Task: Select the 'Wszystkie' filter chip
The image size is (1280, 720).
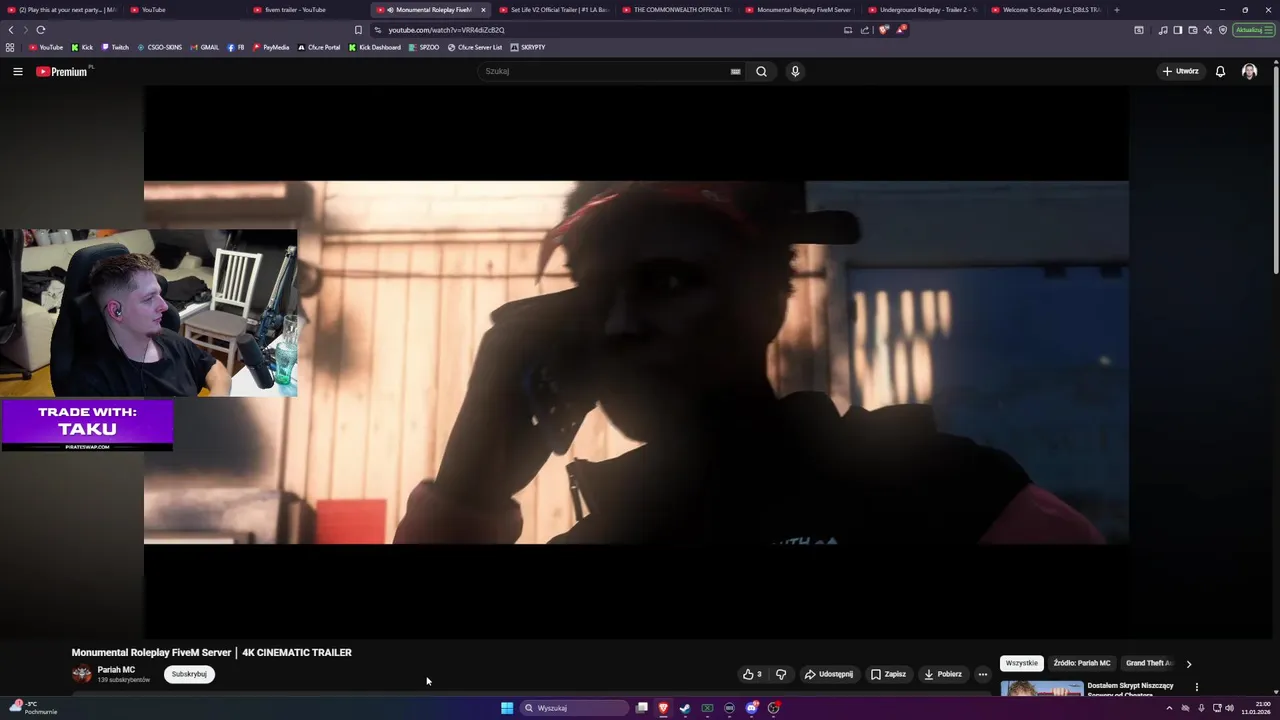Action: pos(1022,663)
